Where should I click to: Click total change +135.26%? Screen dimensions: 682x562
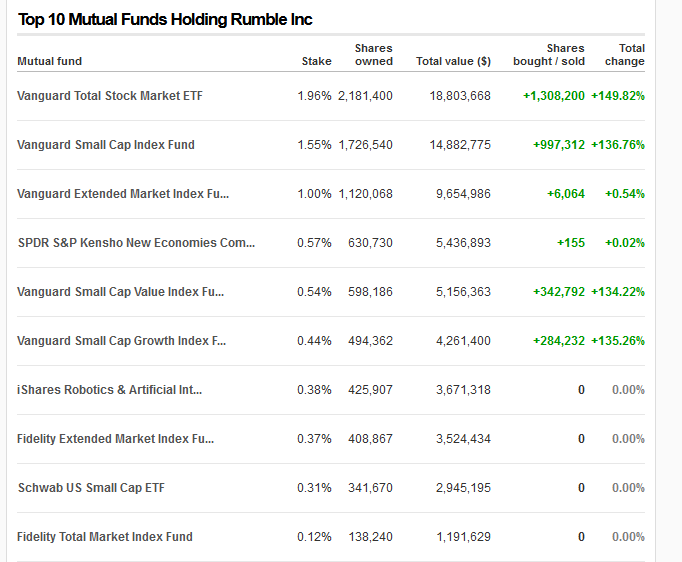pos(618,341)
